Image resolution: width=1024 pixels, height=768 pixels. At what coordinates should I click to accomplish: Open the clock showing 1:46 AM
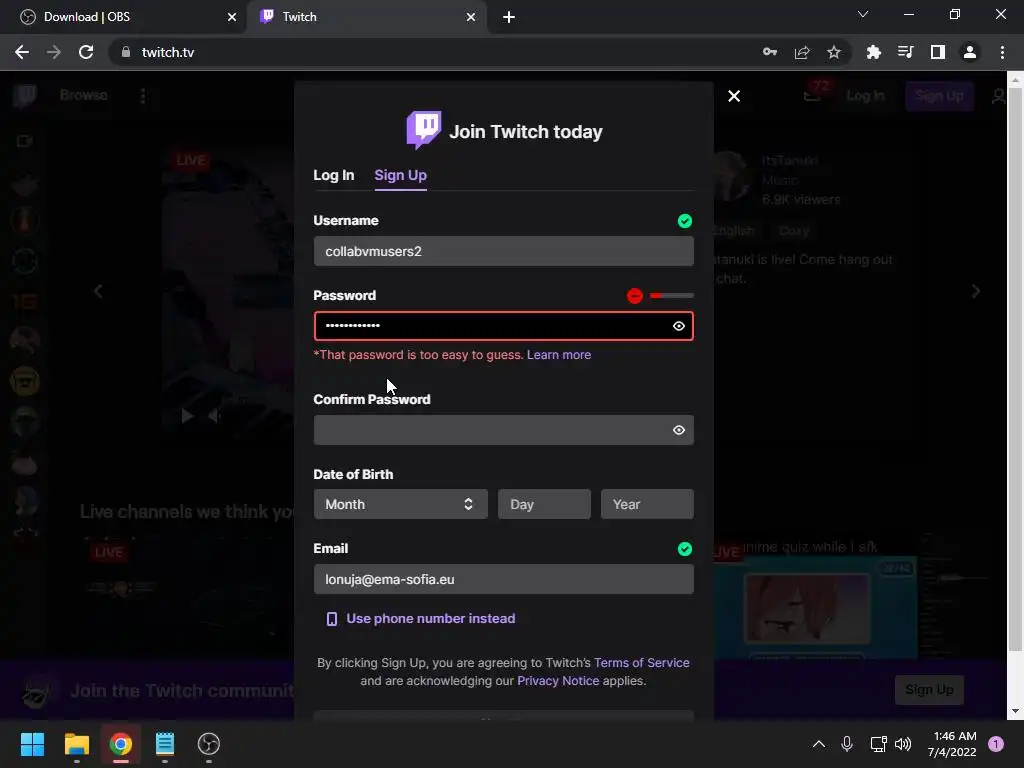(x=952, y=744)
